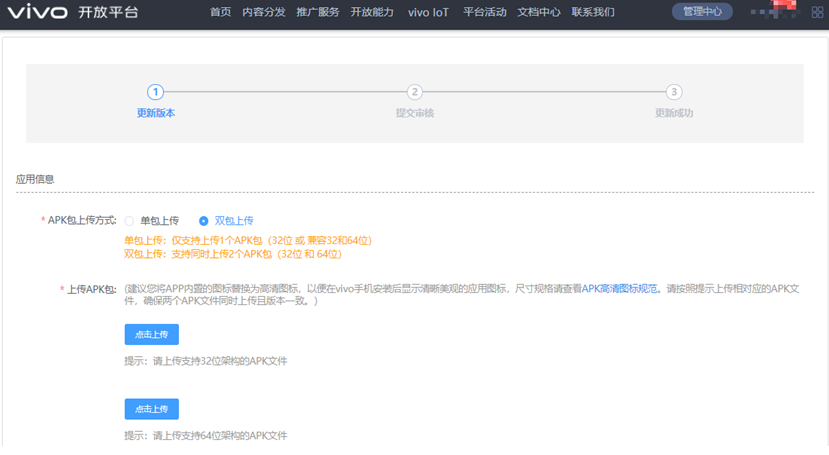Screen dimensions: 829x455
Task: Click 点击上传 for the 32位 APK
Action: [x=152, y=335]
